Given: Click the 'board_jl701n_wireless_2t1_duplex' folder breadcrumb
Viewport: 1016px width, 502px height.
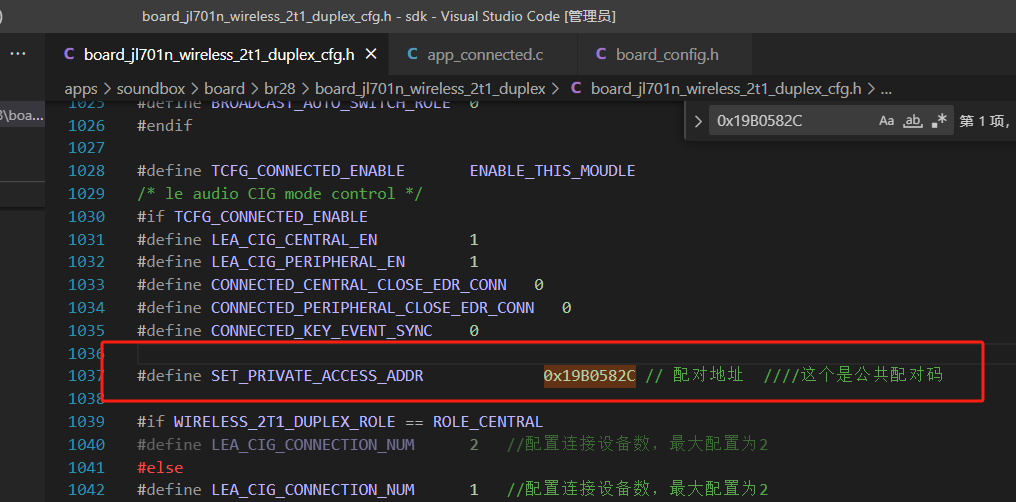Looking at the screenshot, I should (430, 89).
